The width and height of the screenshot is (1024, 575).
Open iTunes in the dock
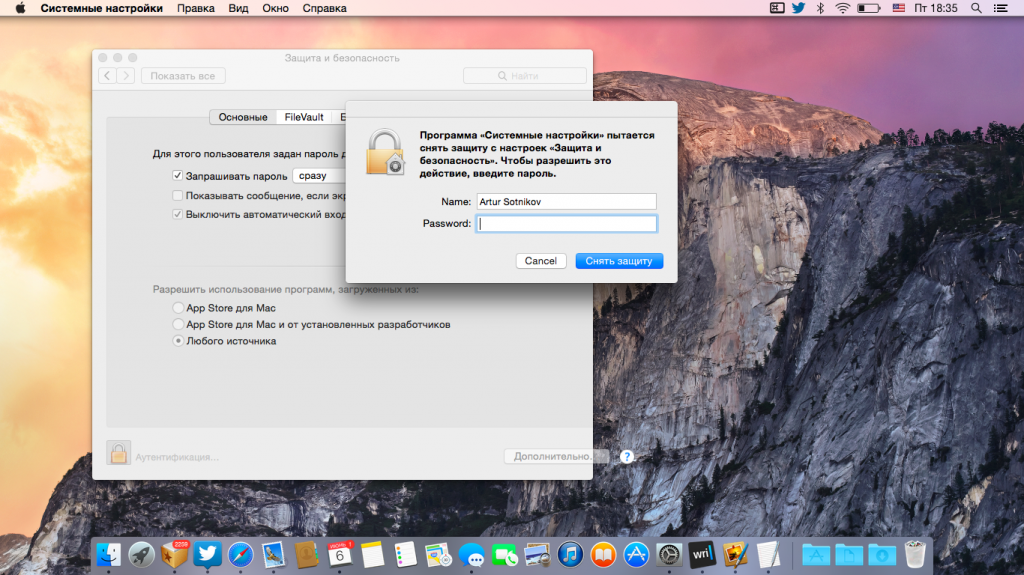[571, 554]
